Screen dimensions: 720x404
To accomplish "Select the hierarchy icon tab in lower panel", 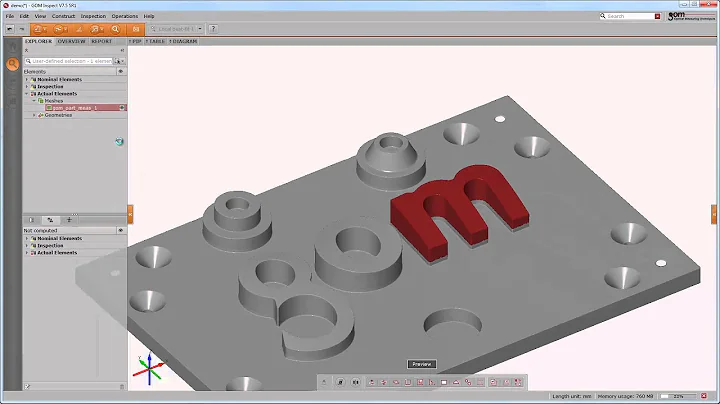I will [x=51, y=220].
